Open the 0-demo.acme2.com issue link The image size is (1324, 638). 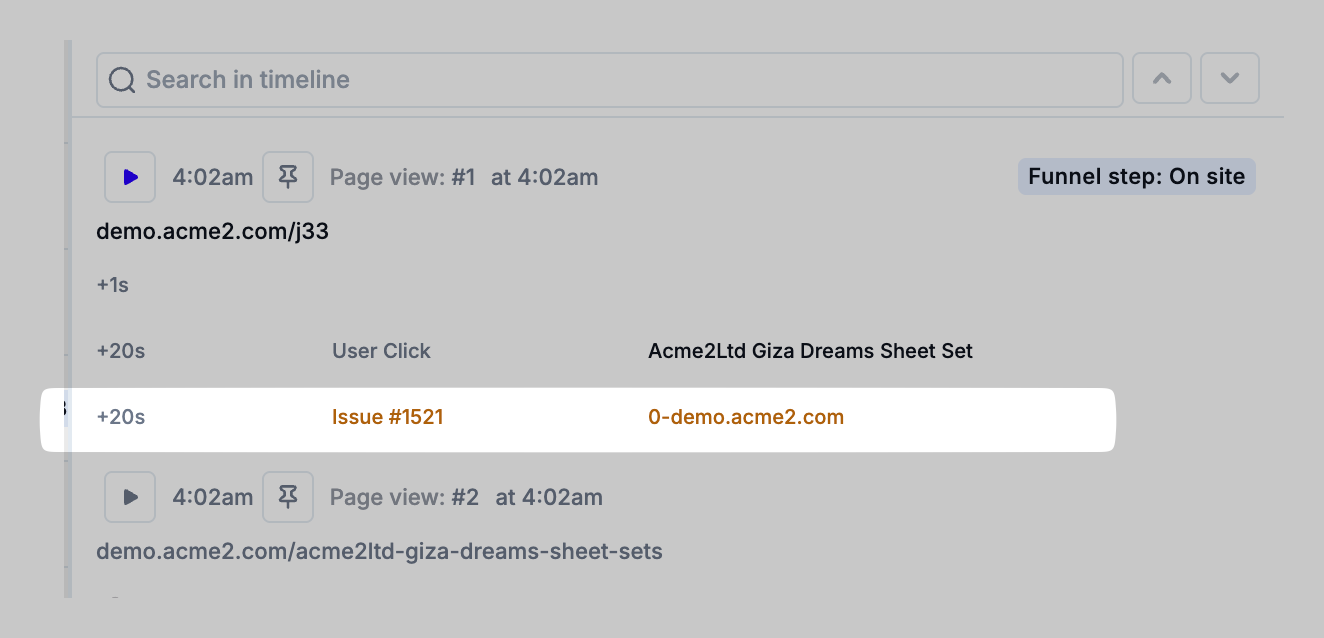(x=746, y=417)
